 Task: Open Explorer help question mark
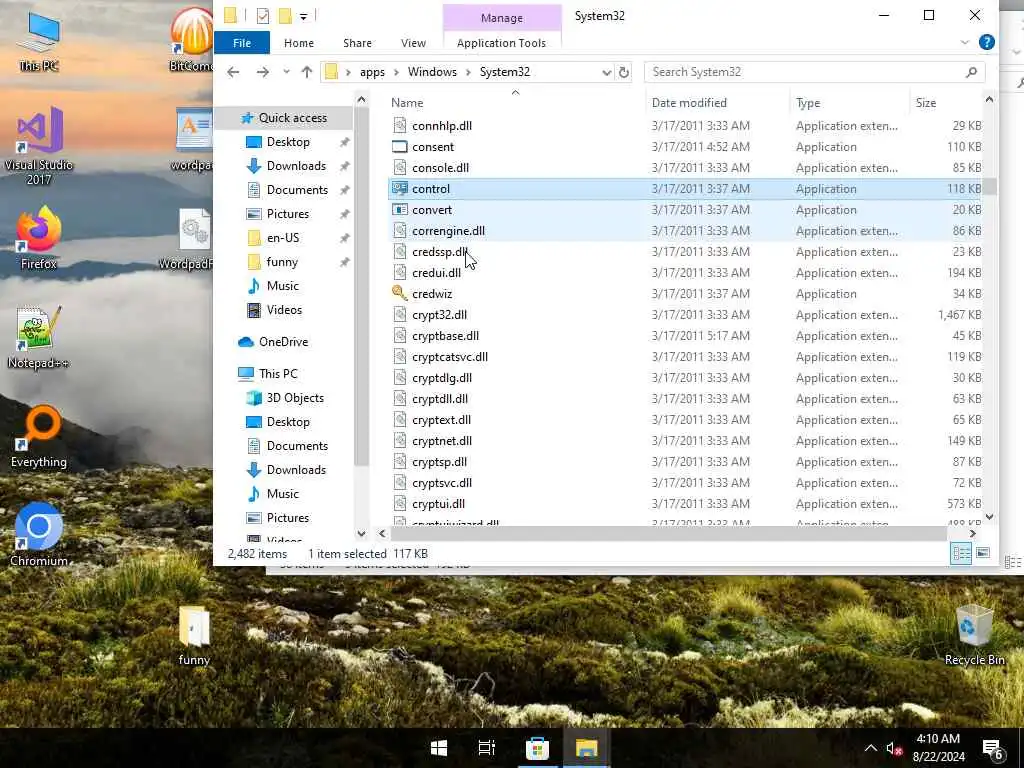987,42
